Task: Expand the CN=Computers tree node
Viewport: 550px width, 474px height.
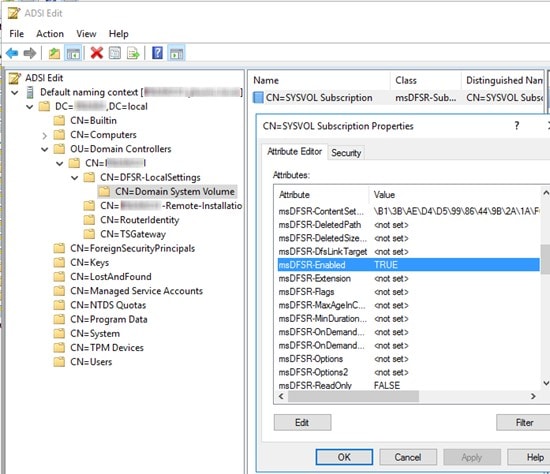Action: (45, 135)
